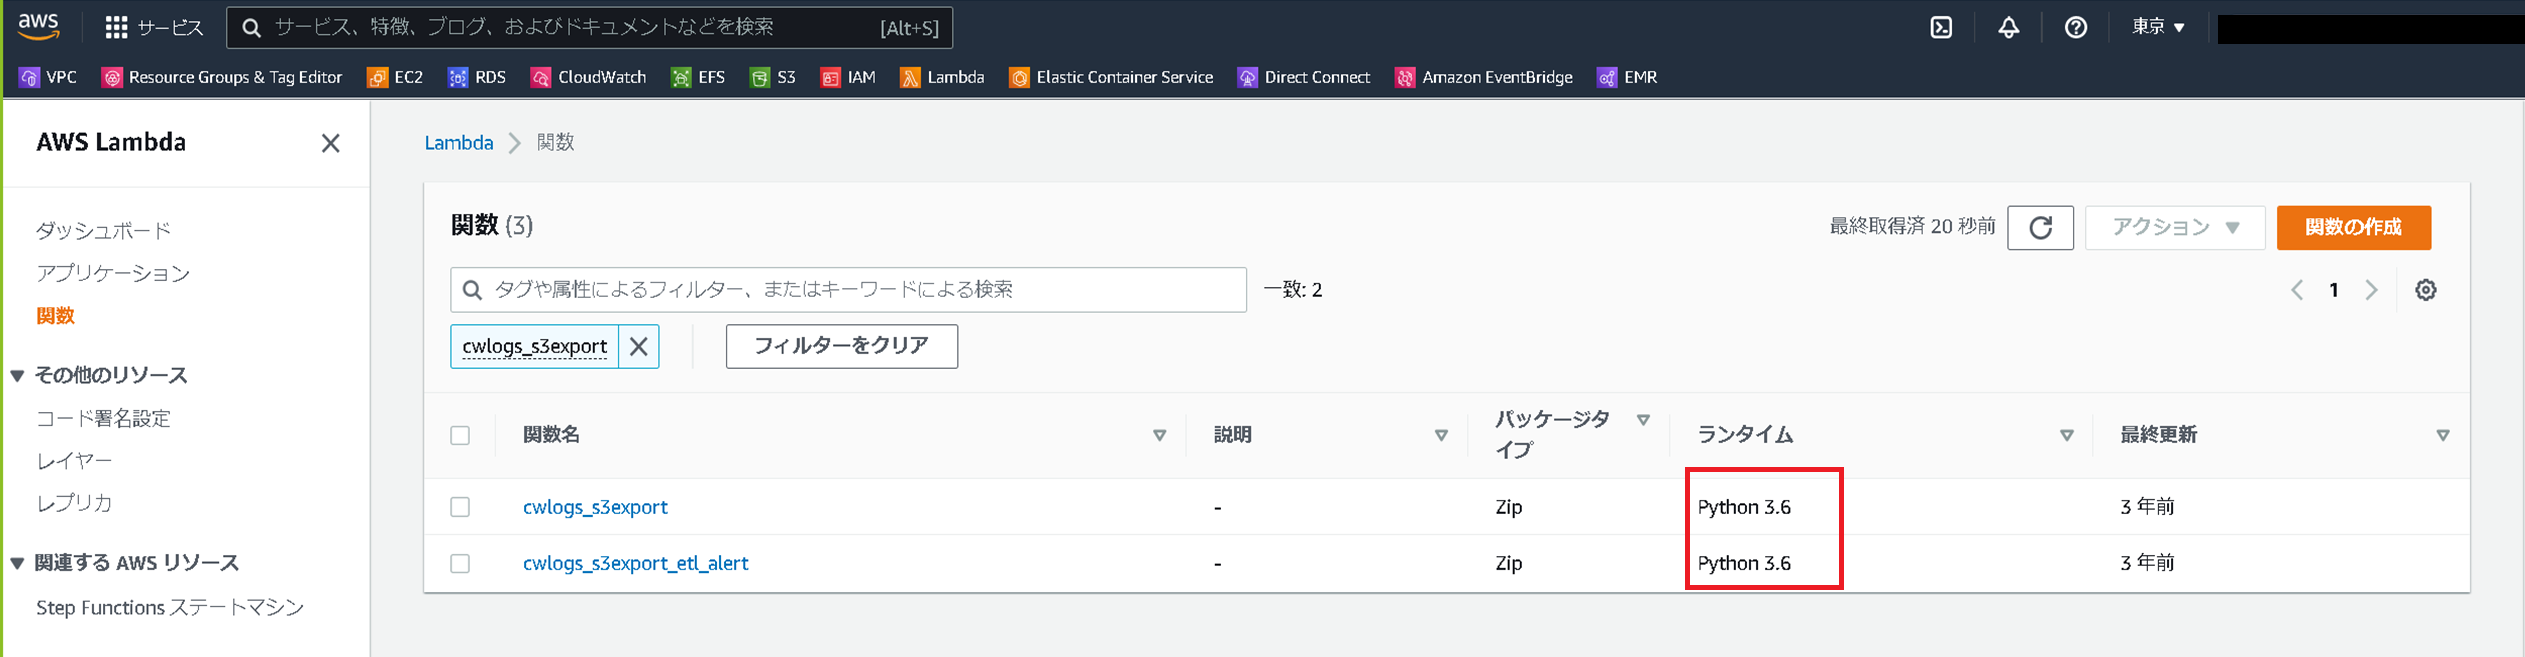Open ダッシュボード in sidebar

pyautogui.click(x=103, y=231)
